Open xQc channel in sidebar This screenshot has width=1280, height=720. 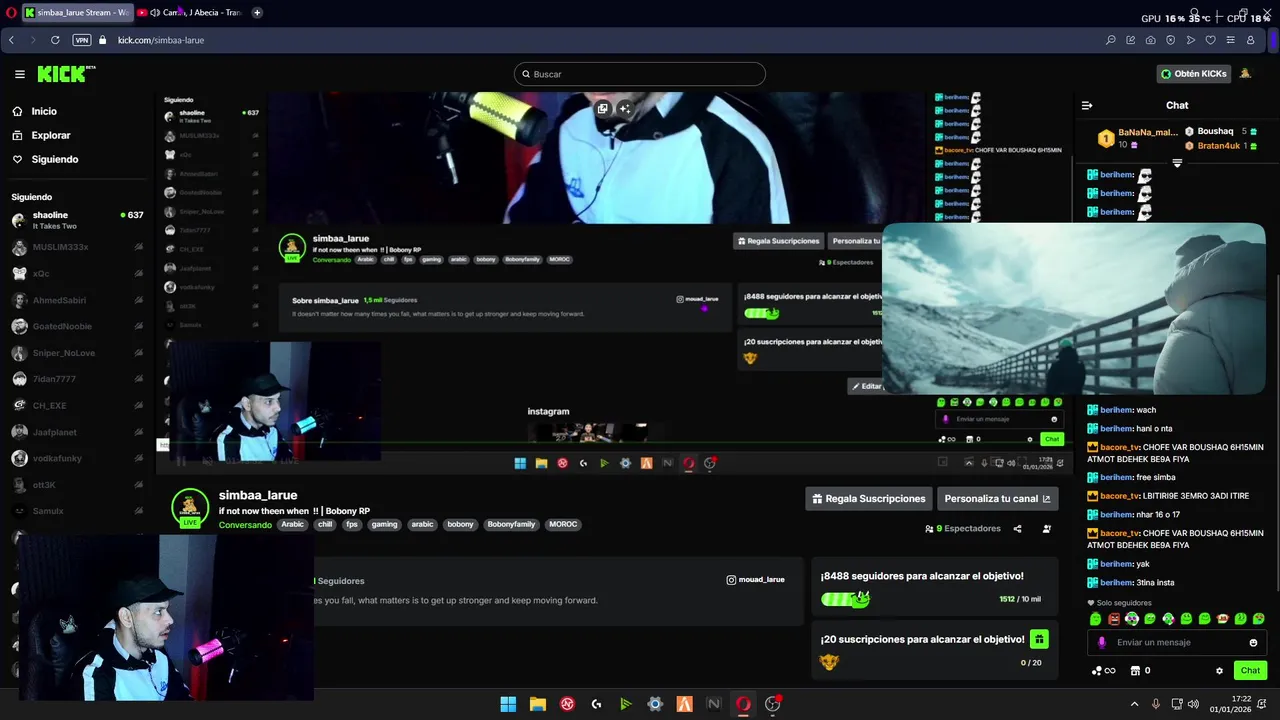(x=77, y=273)
